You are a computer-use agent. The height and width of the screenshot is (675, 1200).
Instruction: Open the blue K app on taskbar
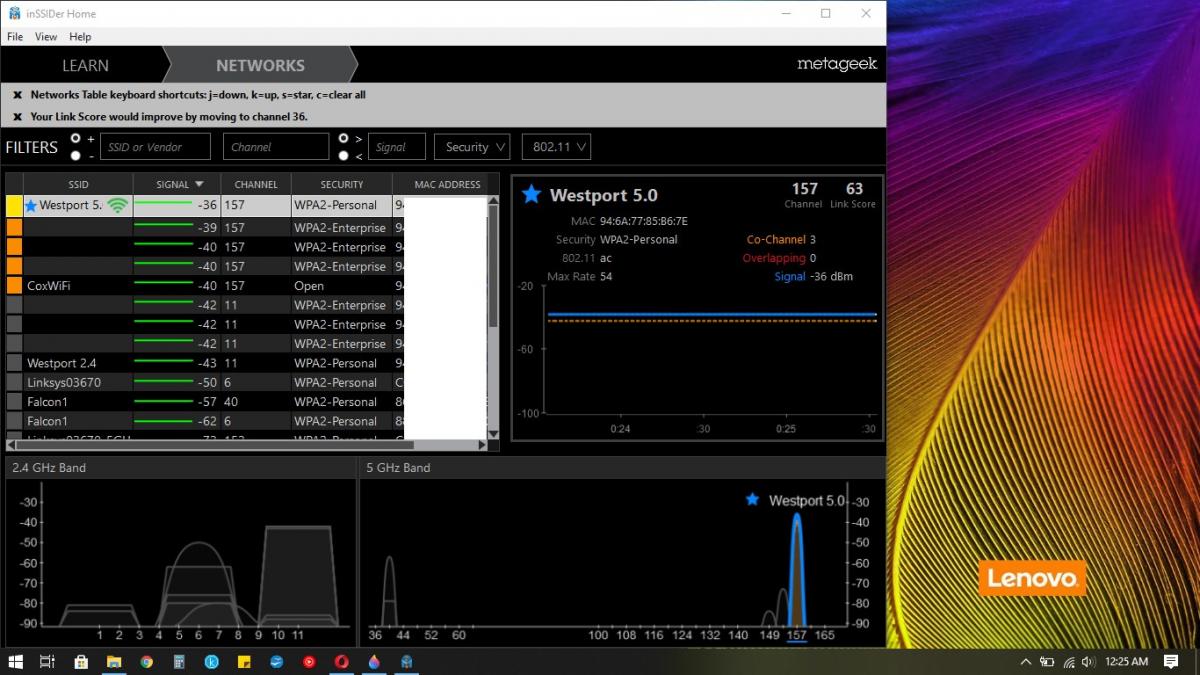[211, 661]
